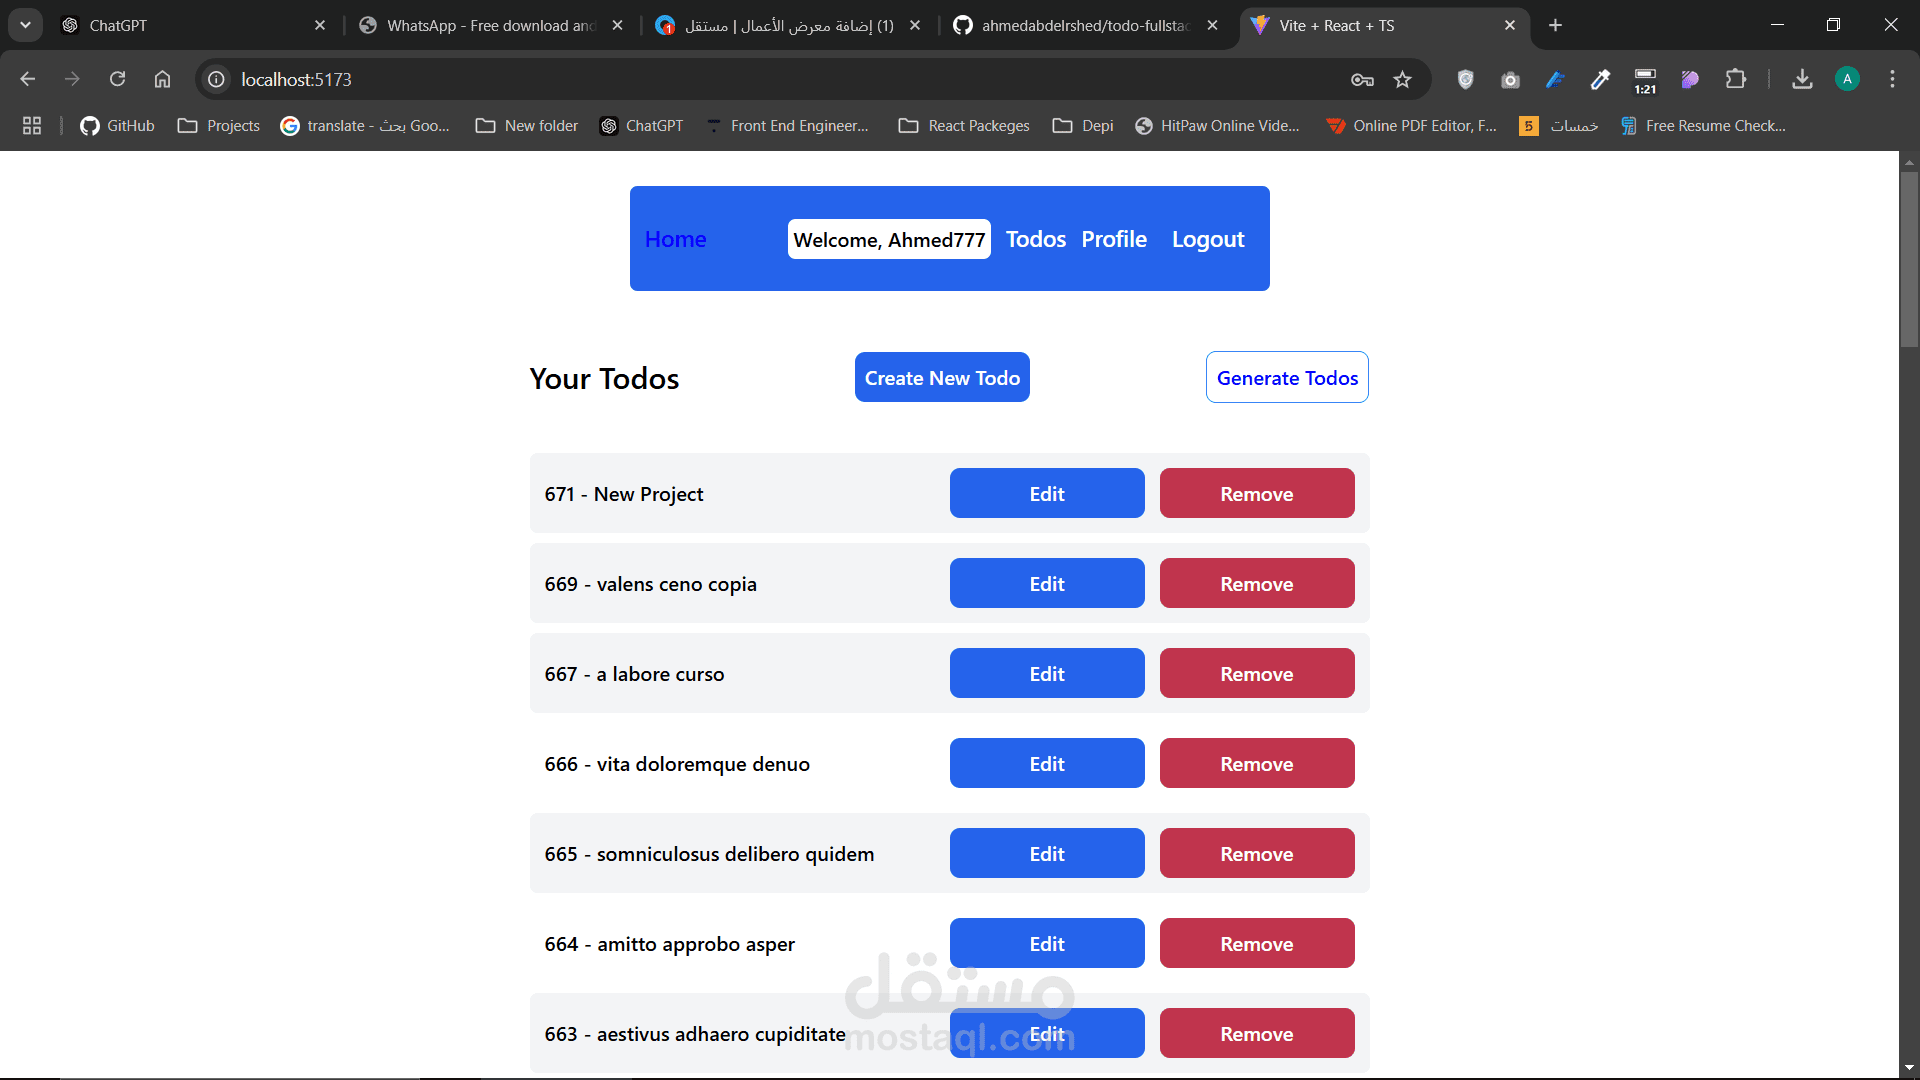Click the browser home icon
This screenshot has height=1080, width=1920.
pos(162,79)
